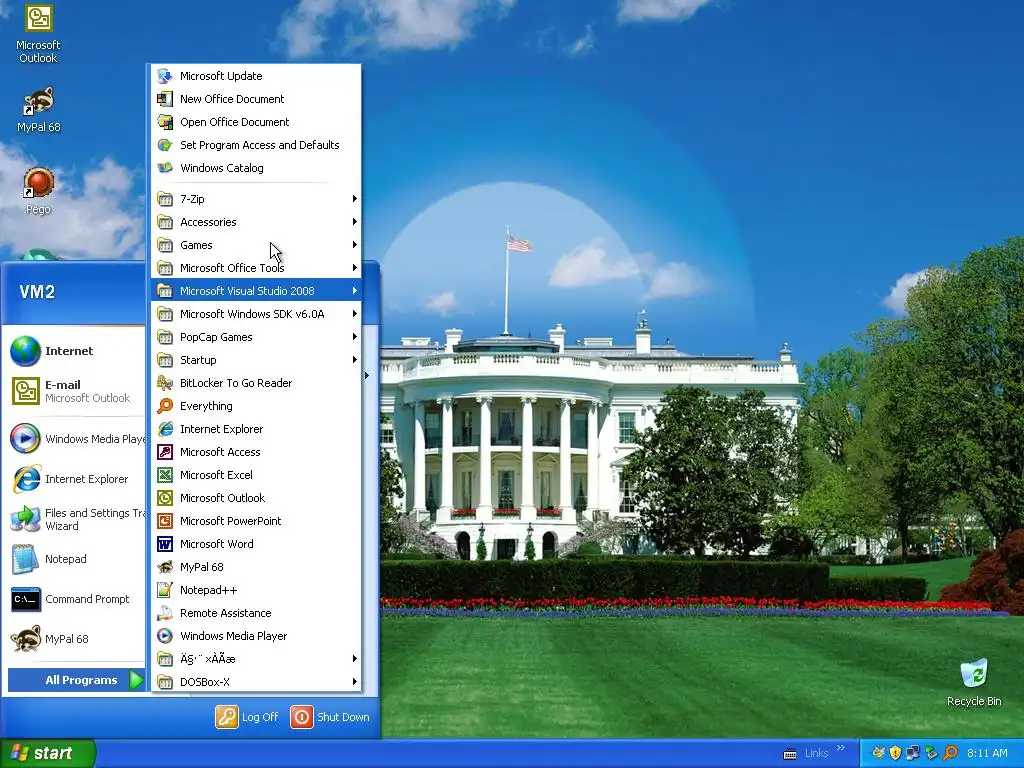
Task: Open the Remote Assistance icon
Action: pyautogui.click(x=165, y=613)
